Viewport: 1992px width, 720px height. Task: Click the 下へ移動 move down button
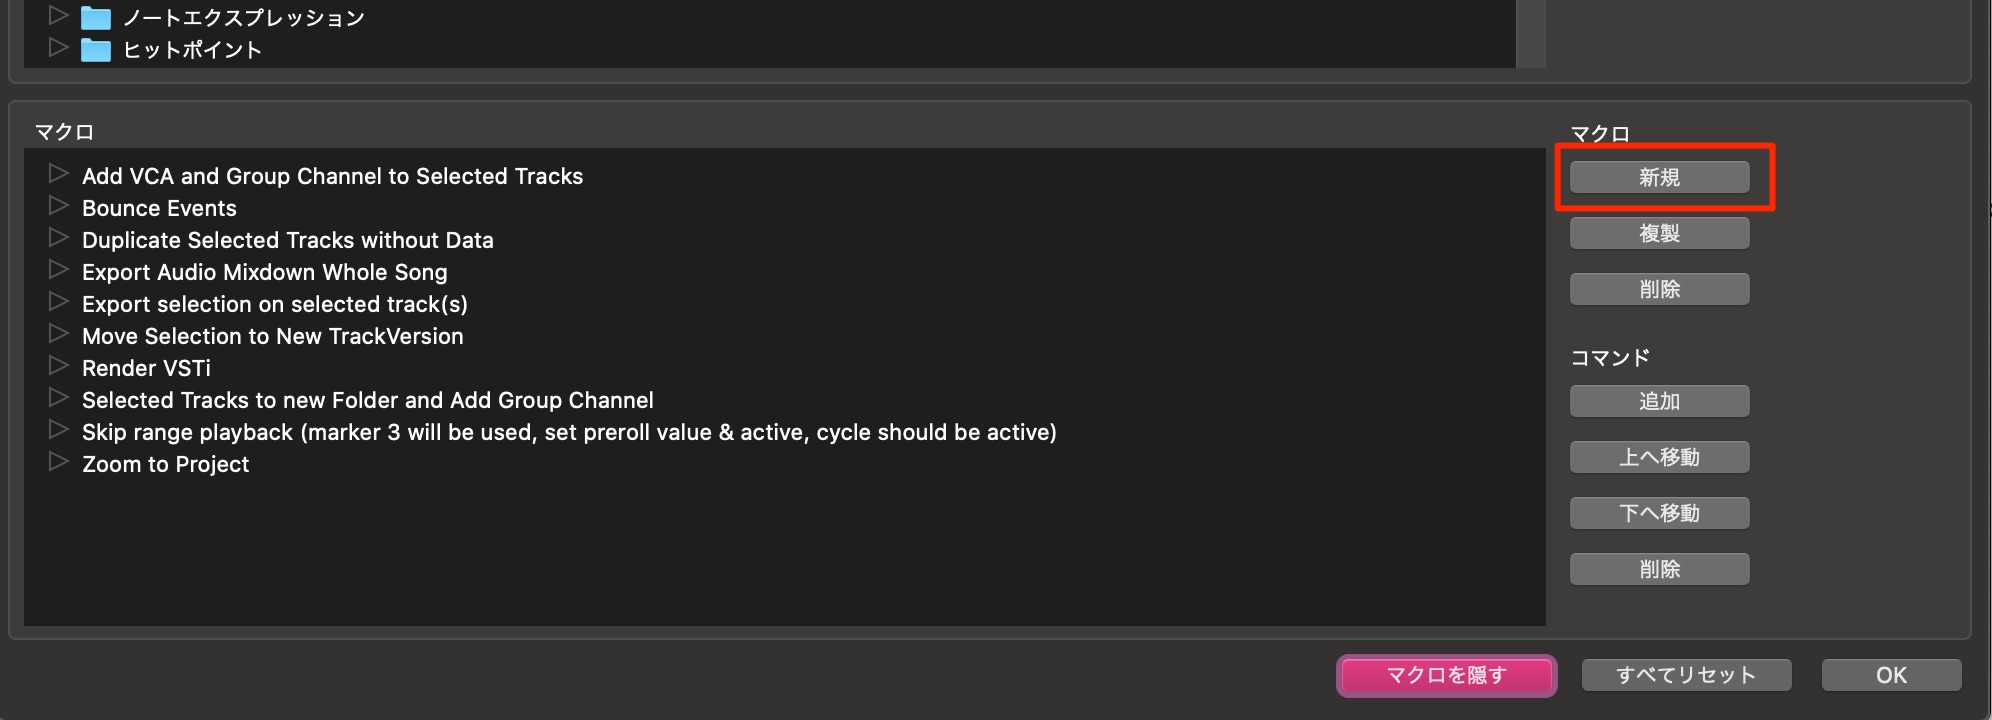1659,513
